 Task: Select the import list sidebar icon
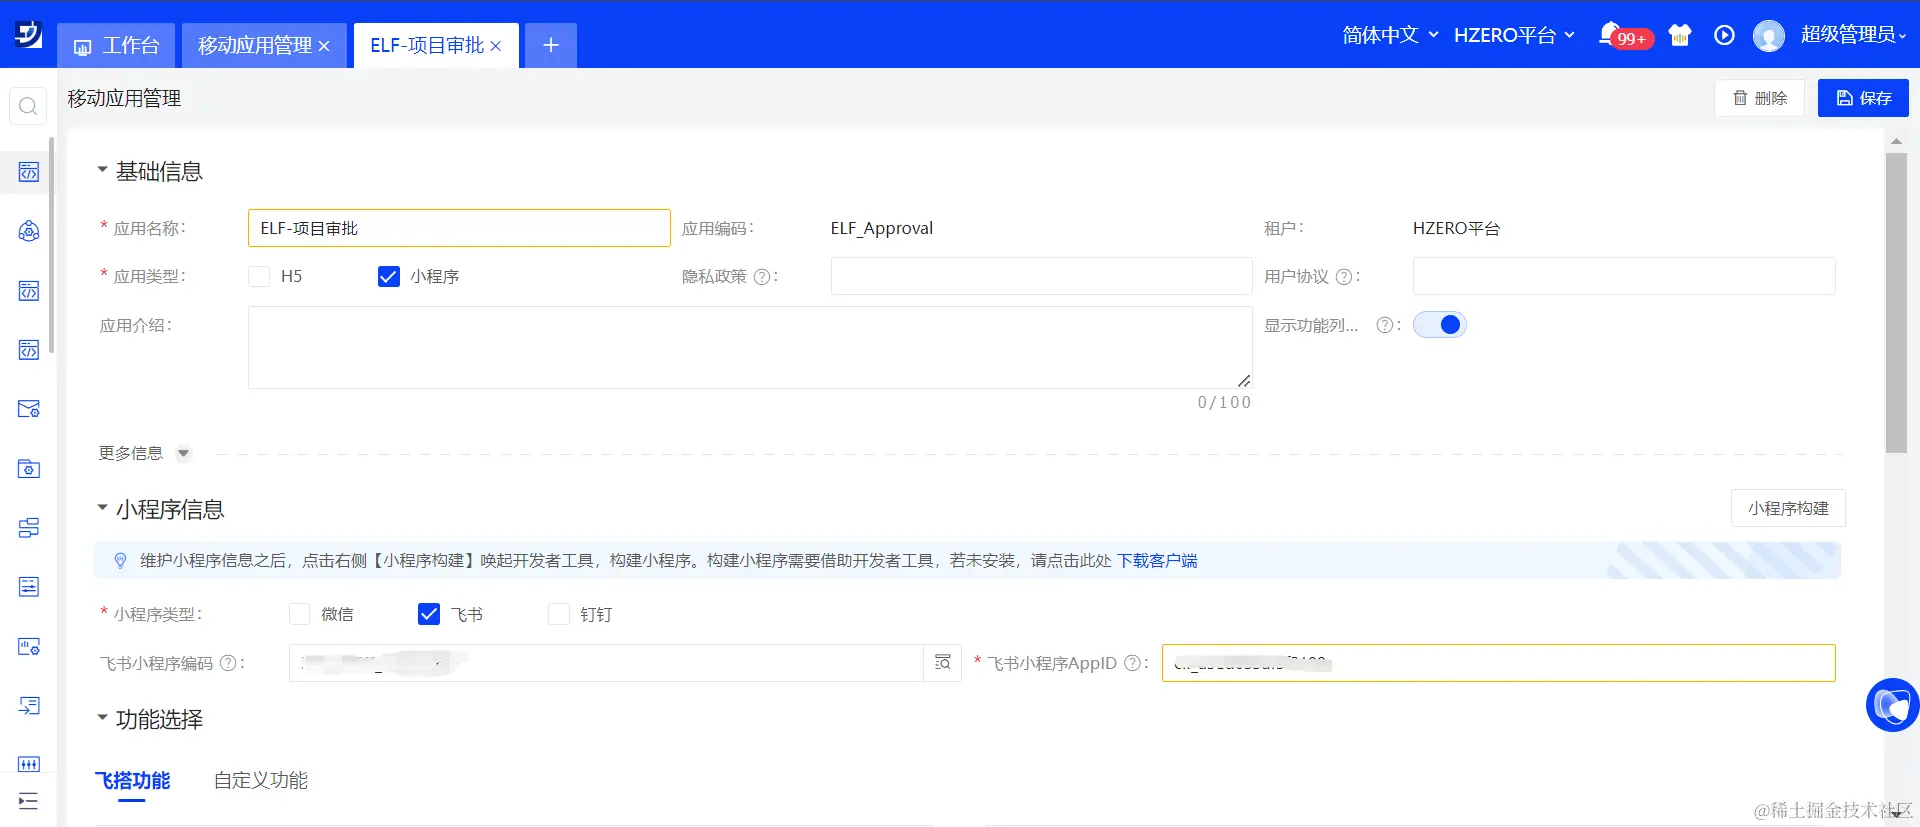coord(29,705)
